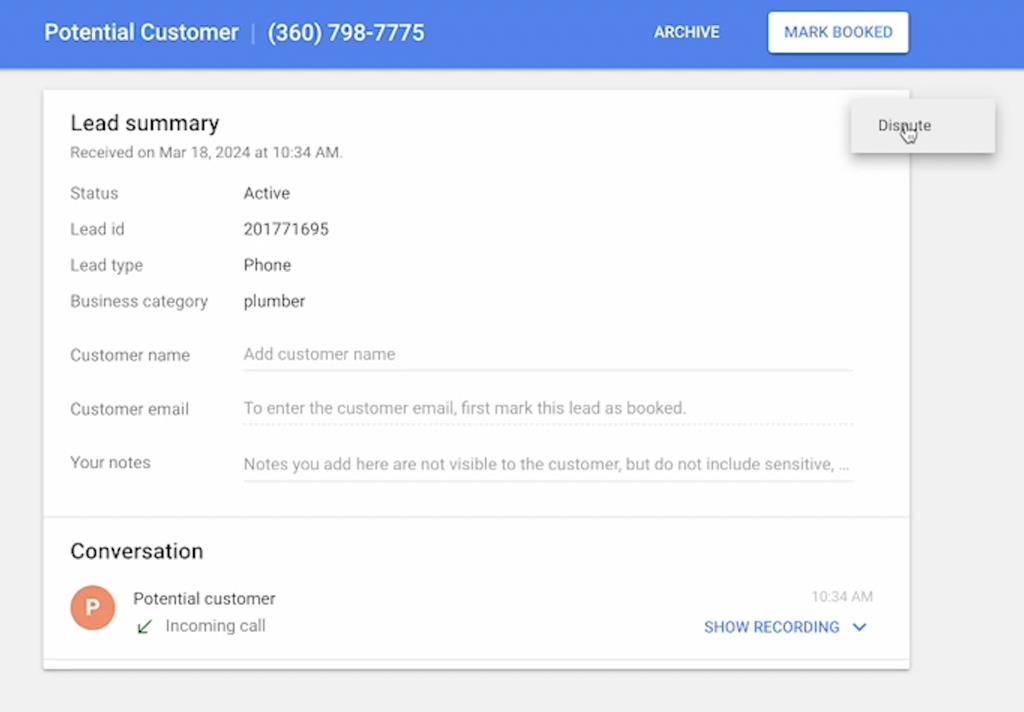Click the Conversation heading
This screenshot has height=712, width=1024.
(136, 551)
